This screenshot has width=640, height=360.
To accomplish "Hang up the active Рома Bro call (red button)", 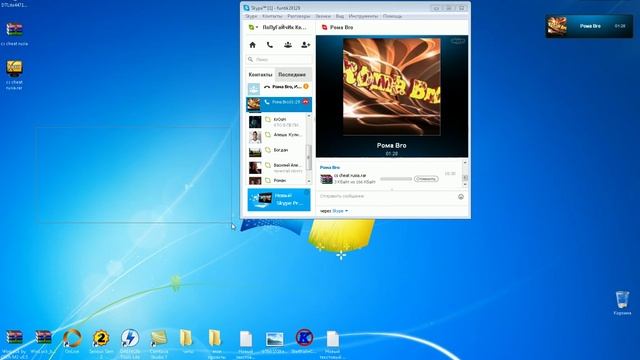I will point(306,102).
